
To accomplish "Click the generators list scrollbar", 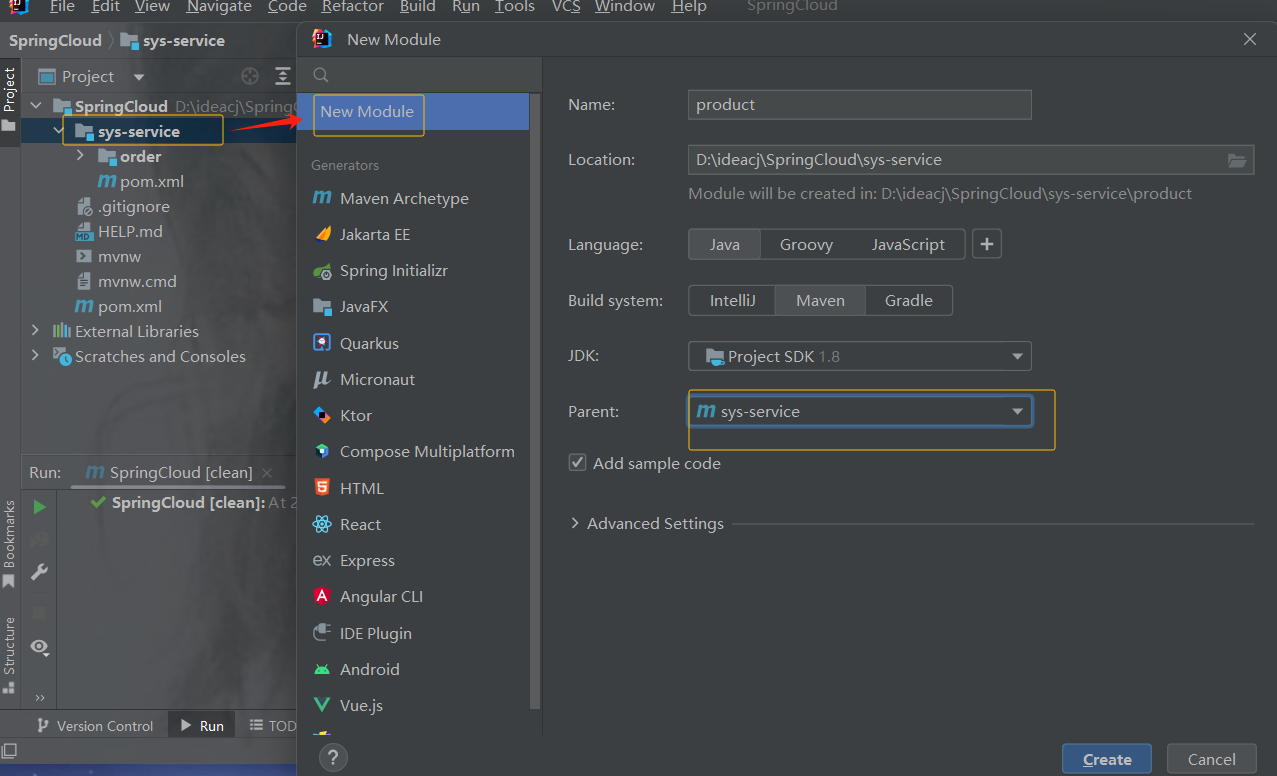I will [x=535, y=400].
